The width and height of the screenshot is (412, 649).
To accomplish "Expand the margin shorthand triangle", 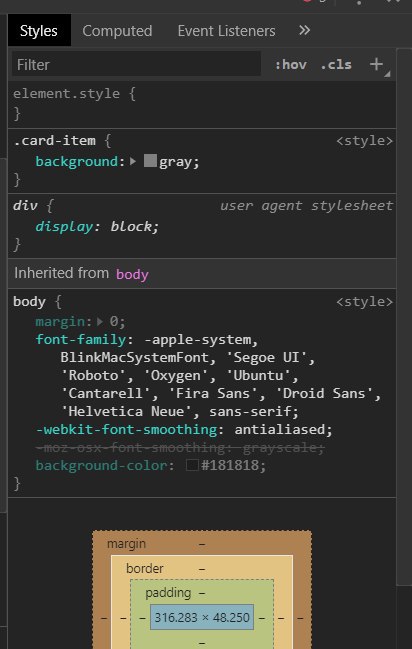I will (x=100, y=321).
